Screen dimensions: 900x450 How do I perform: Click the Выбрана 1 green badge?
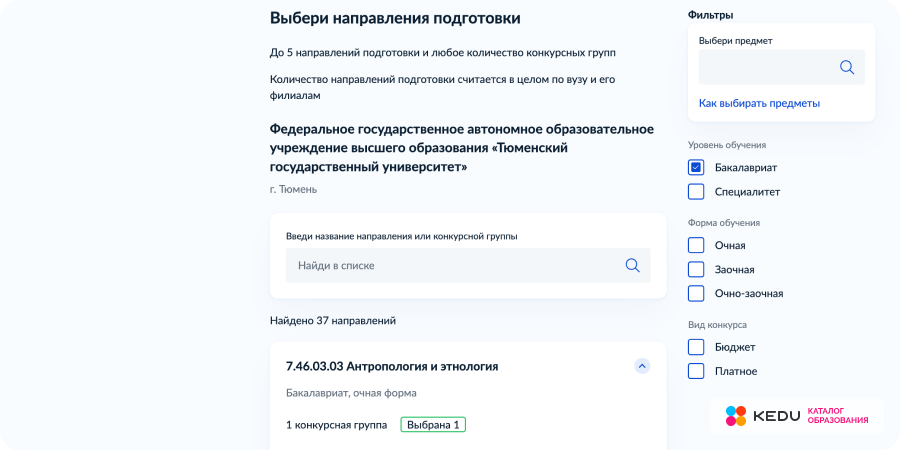pyautogui.click(x=433, y=424)
